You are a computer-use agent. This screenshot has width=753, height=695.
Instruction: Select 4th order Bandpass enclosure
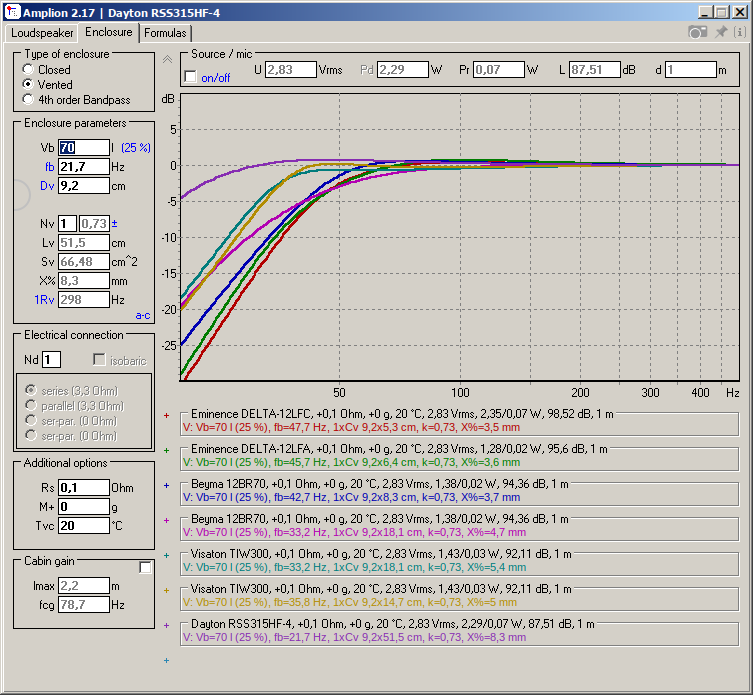(28, 99)
